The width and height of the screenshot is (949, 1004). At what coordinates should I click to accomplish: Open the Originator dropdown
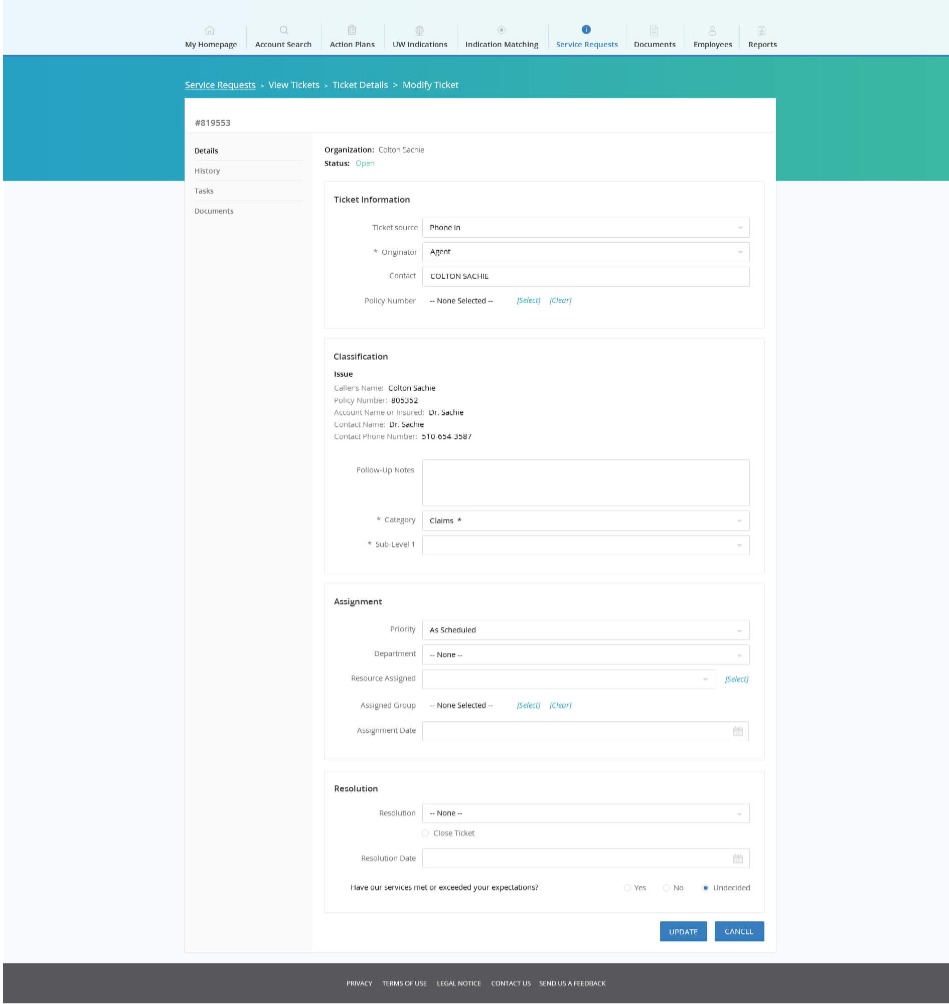585,252
